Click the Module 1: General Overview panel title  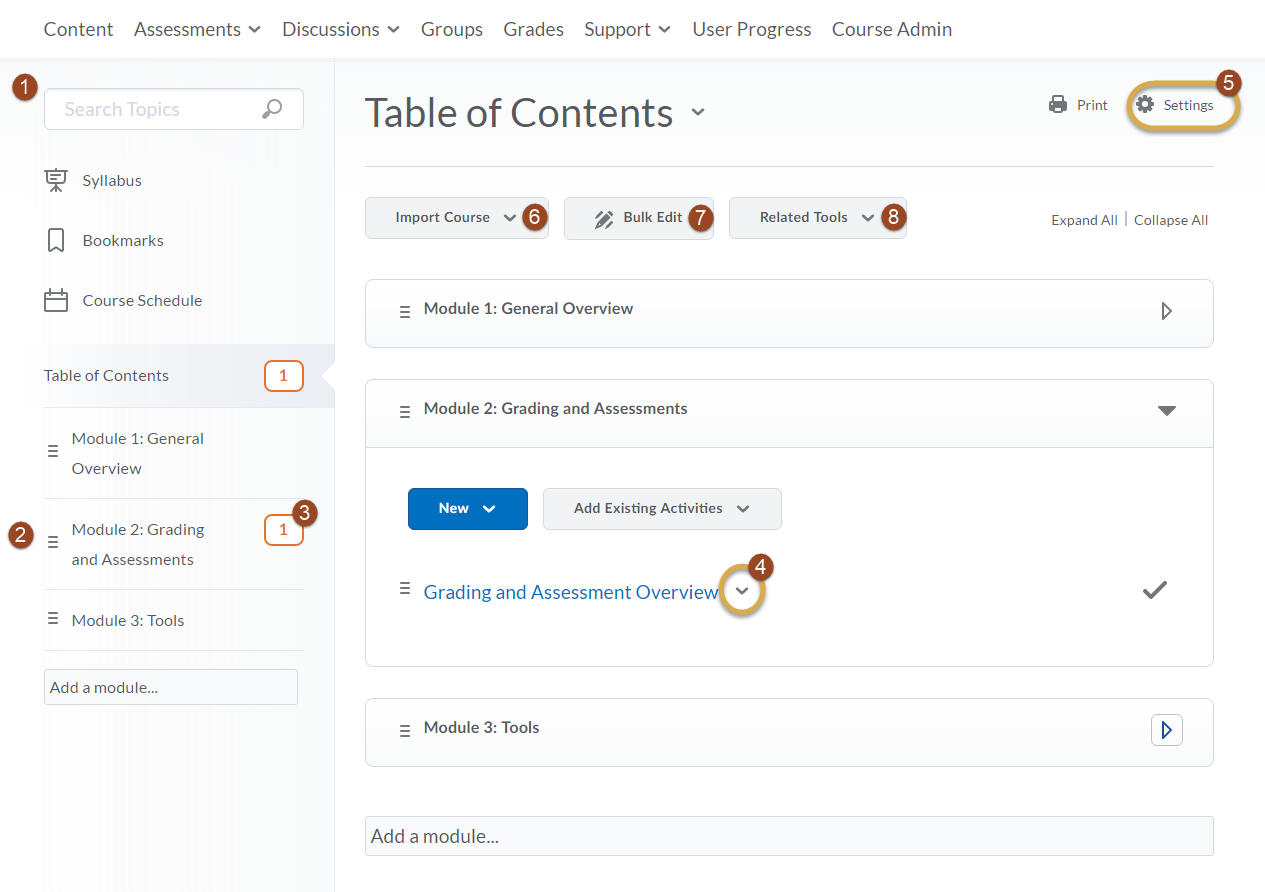528,309
